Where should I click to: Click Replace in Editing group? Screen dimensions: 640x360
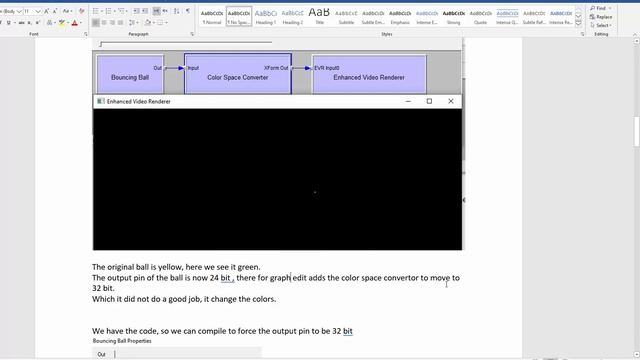[601, 17]
